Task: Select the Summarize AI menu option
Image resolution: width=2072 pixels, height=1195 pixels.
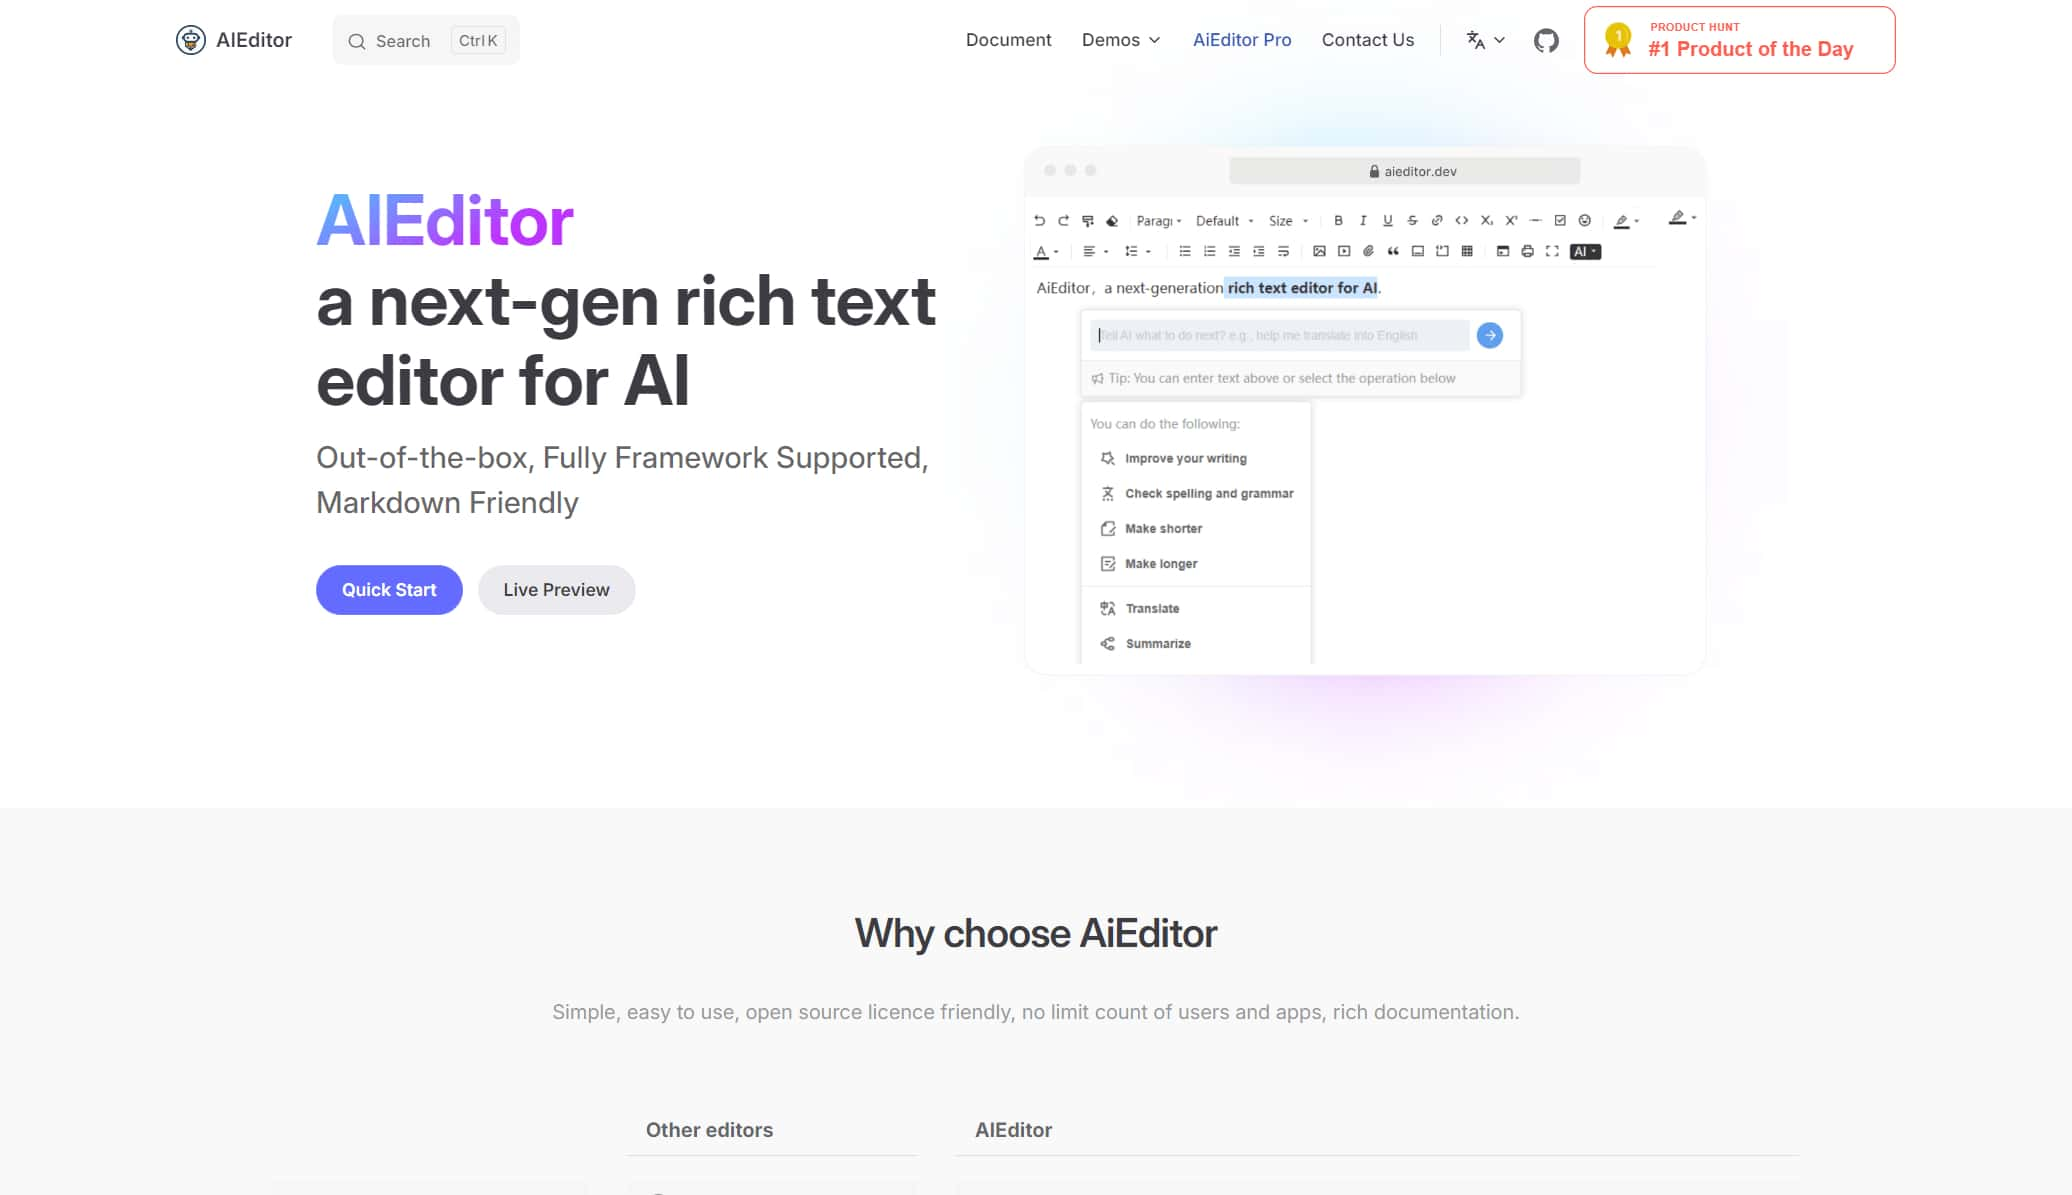Action: 1157,643
